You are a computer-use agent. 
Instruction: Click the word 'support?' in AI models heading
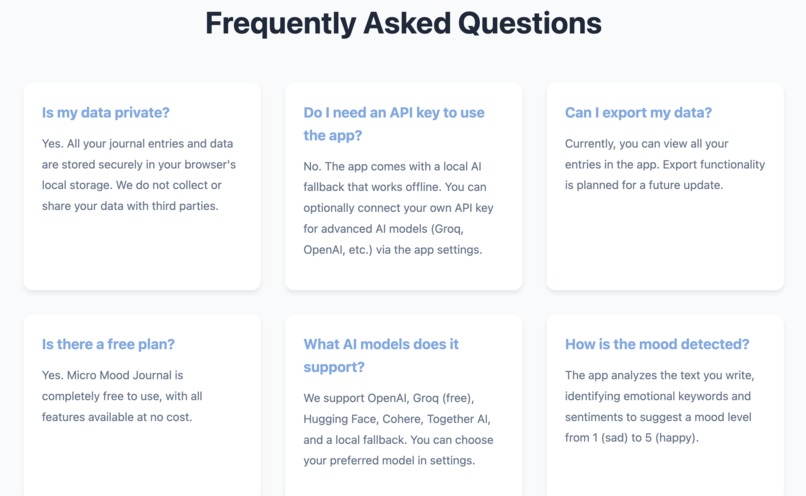(334, 368)
